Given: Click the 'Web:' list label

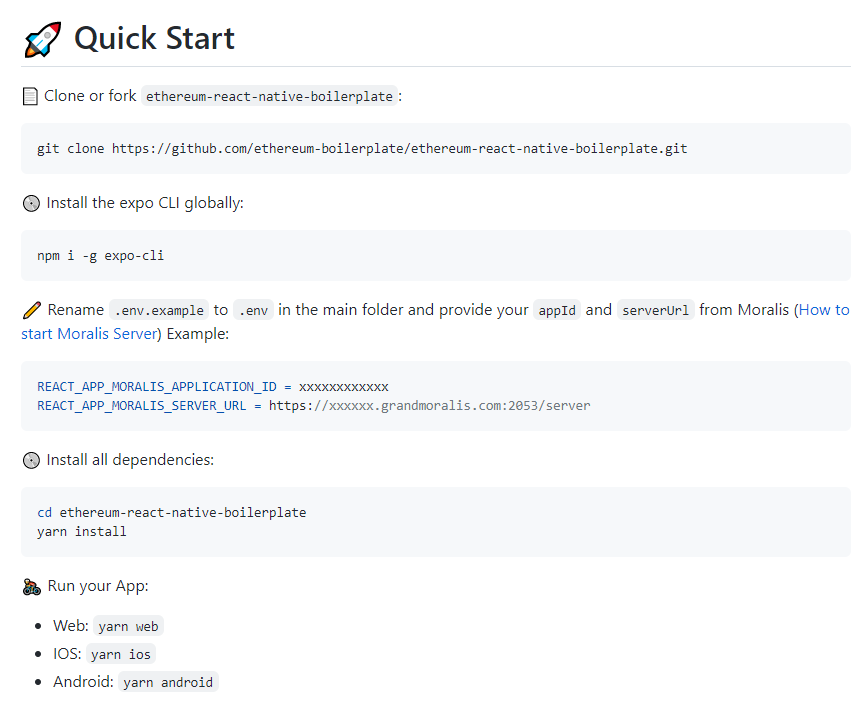Looking at the screenshot, I should 71,626.
